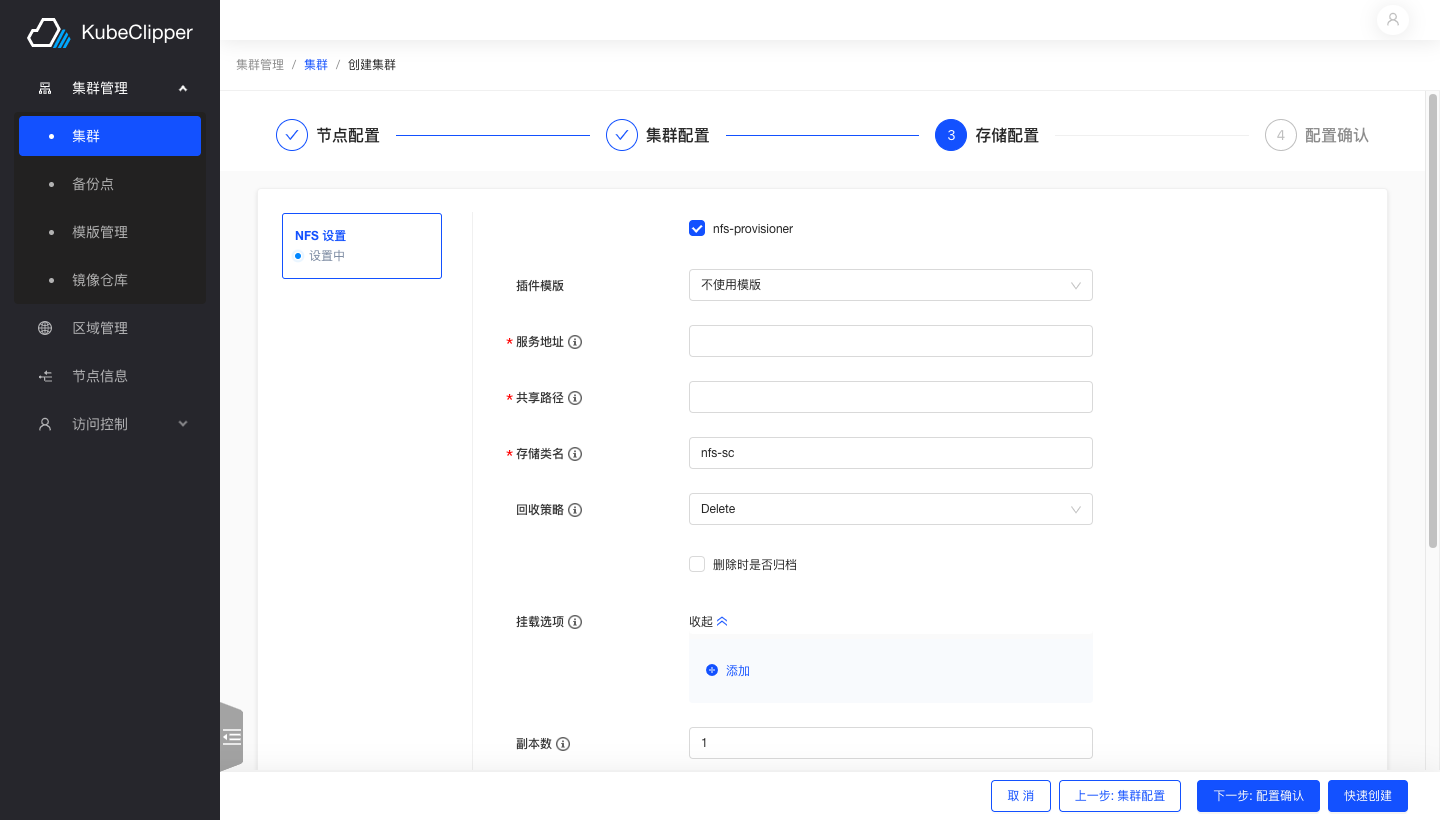Image resolution: width=1440 pixels, height=820 pixels.
Task: Click the 节点信息 node icon
Action: point(45,376)
